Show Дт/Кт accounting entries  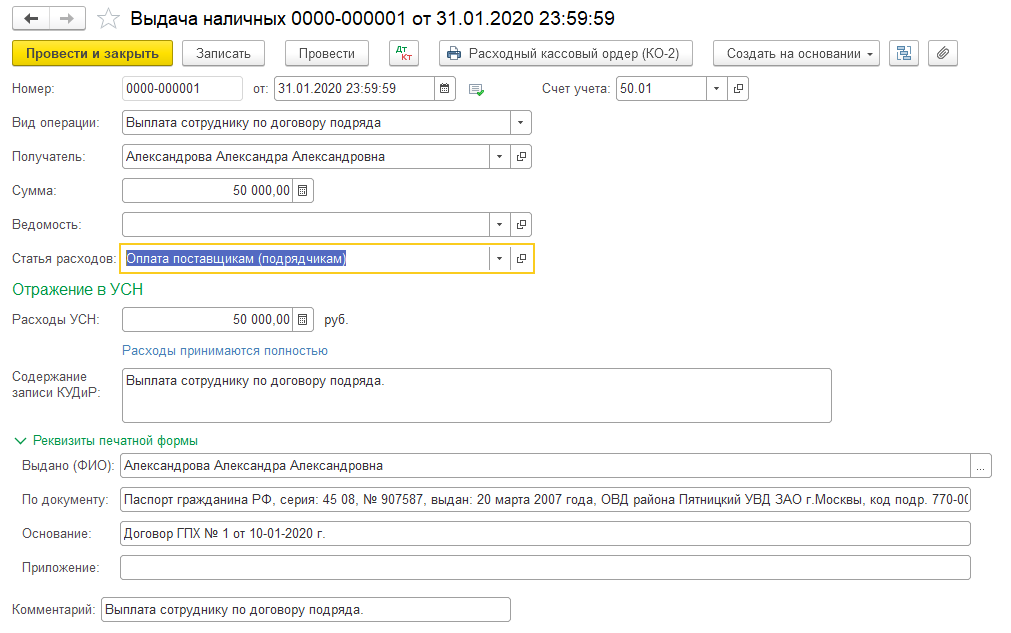(402, 53)
